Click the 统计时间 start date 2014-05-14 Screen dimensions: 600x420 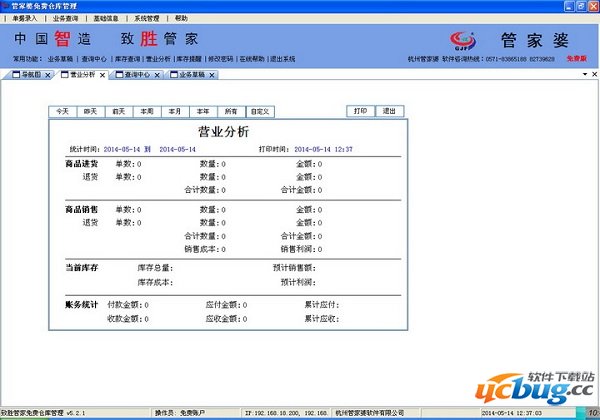click(122, 149)
